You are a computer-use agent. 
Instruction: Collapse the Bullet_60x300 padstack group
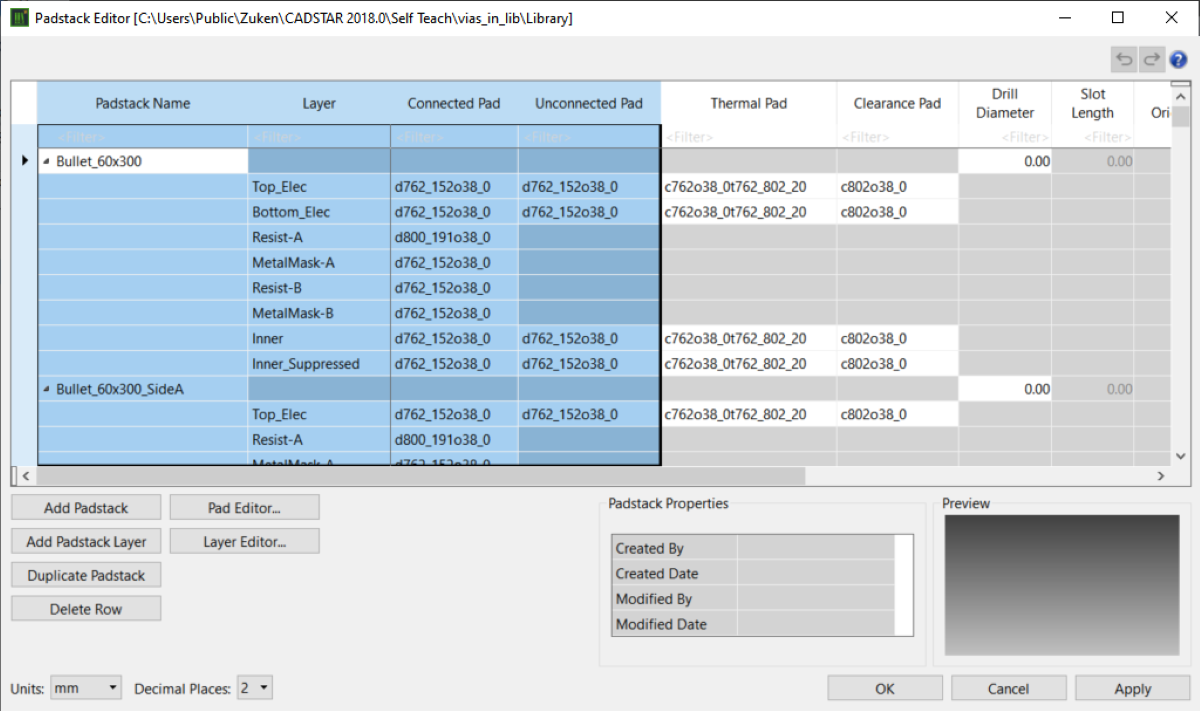[47, 161]
